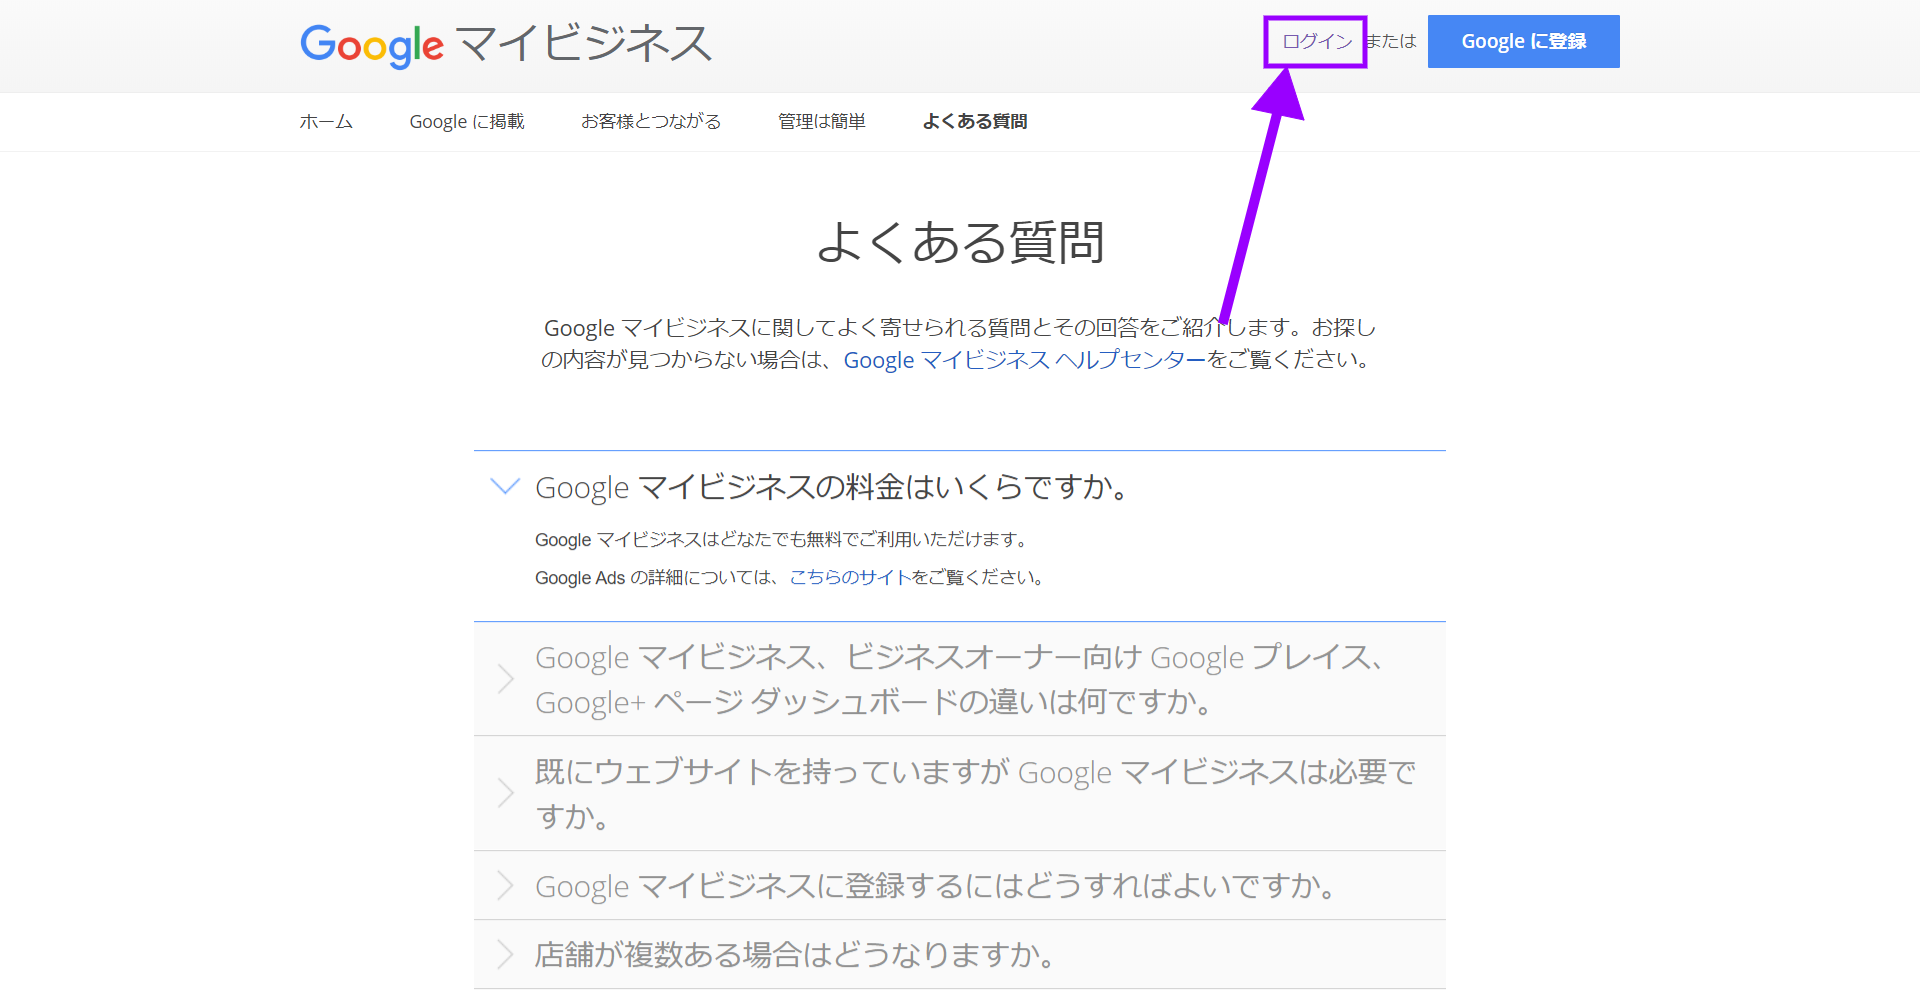
Task: Open the こちらのサイト link
Action: pyautogui.click(x=850, y=578)
